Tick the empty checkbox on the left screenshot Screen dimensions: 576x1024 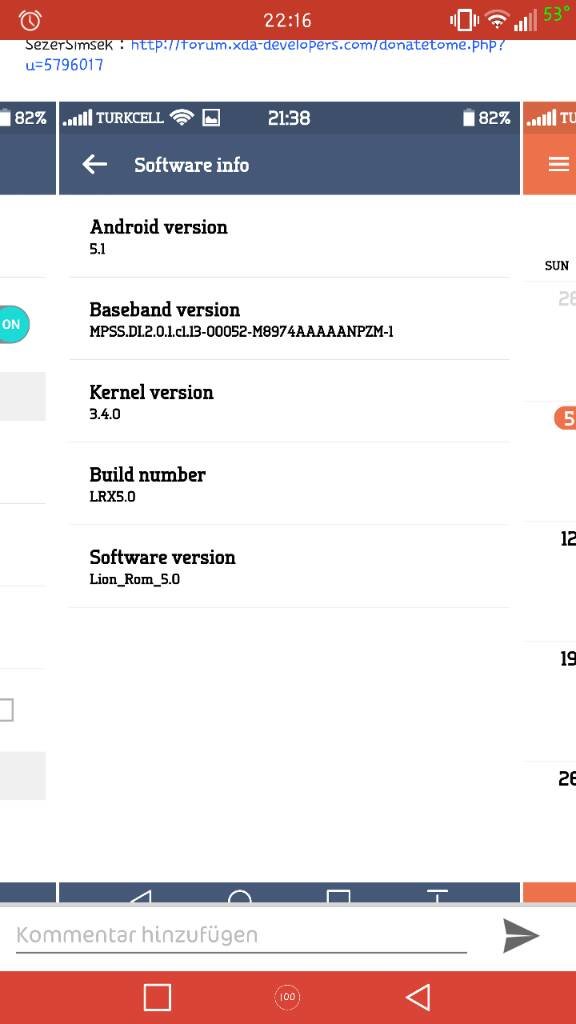click(x=6, y=709)
